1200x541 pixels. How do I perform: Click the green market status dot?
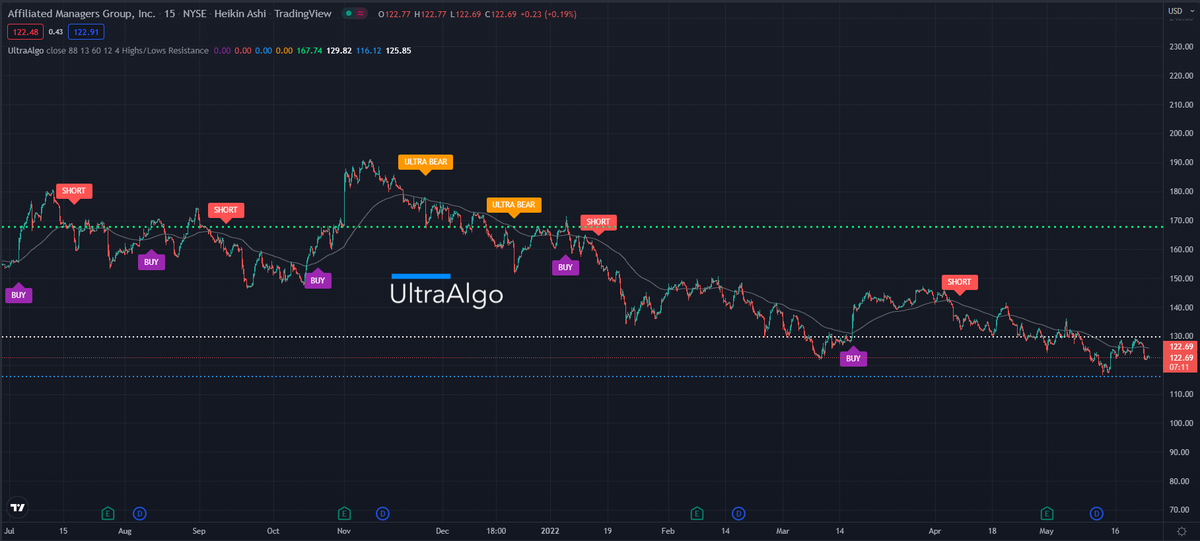pyautogui.click(x=346, y=14)
